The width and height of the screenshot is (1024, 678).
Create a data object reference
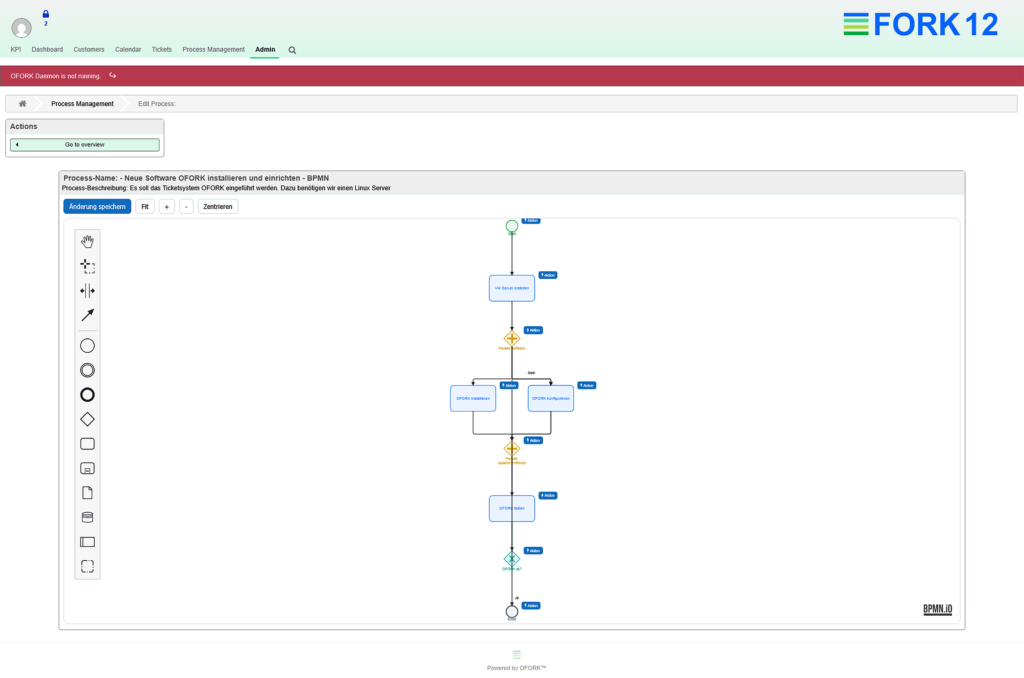[87, 492]
